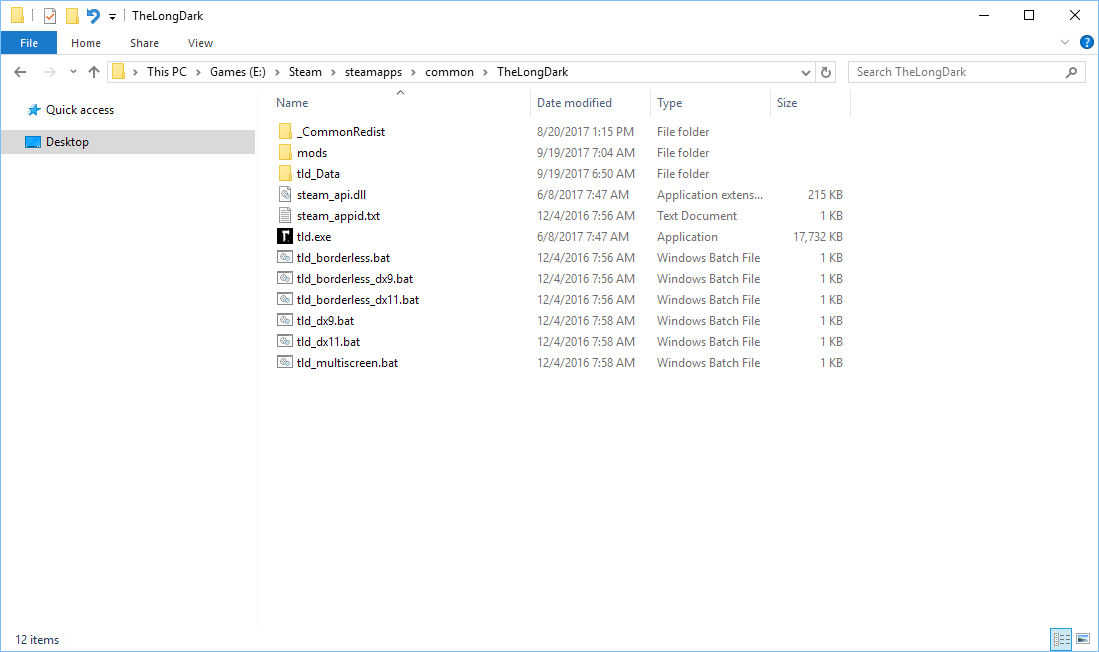The width and height of the screenshot is (1099, 652).
Task: Click the search magnifier icon
Action: click(1071, 72)
